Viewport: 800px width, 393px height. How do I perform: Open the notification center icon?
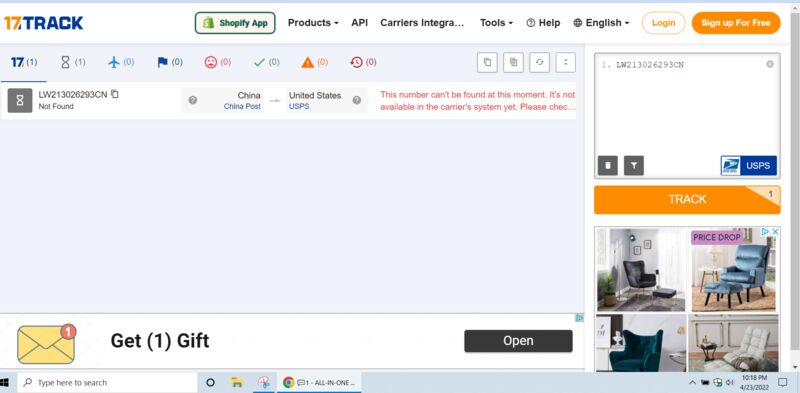(x=782, y=382)
